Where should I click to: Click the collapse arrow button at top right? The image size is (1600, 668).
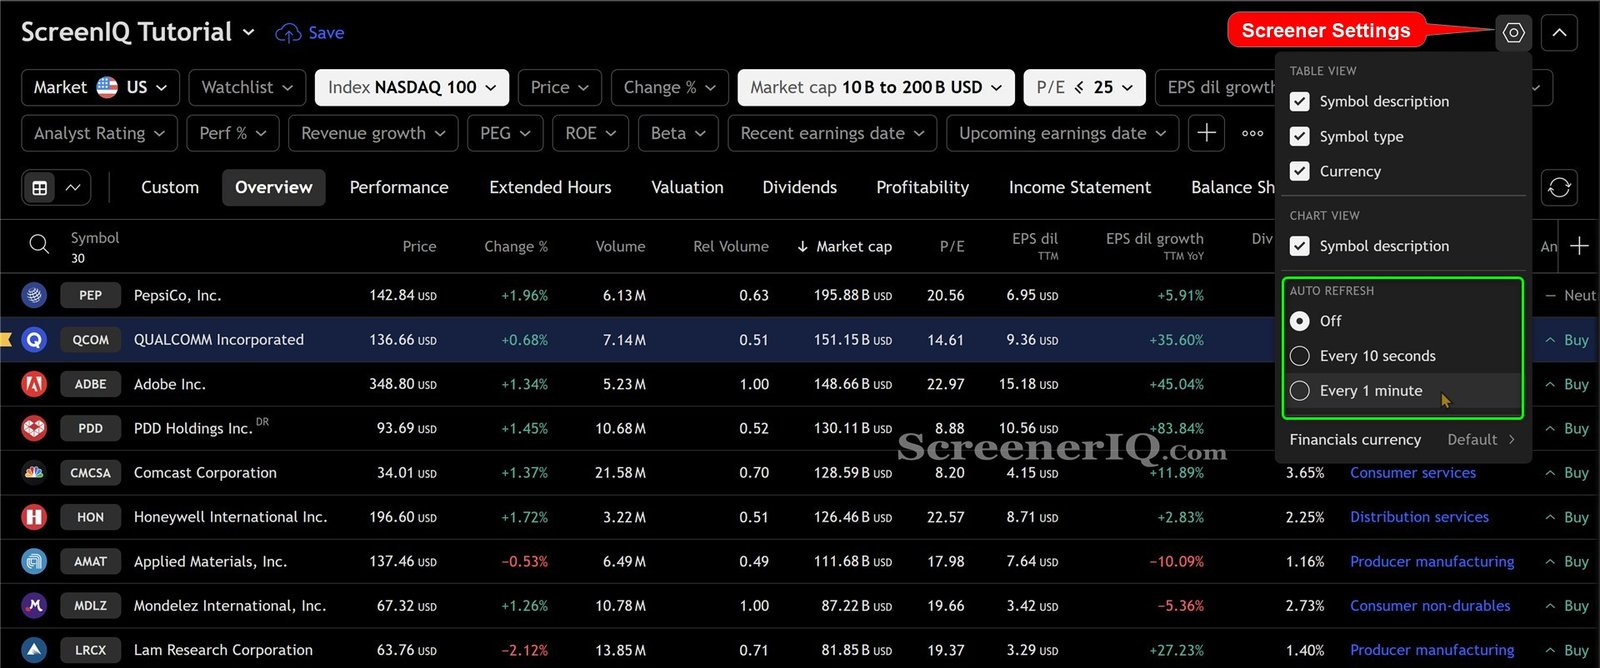pos(1559,33)
